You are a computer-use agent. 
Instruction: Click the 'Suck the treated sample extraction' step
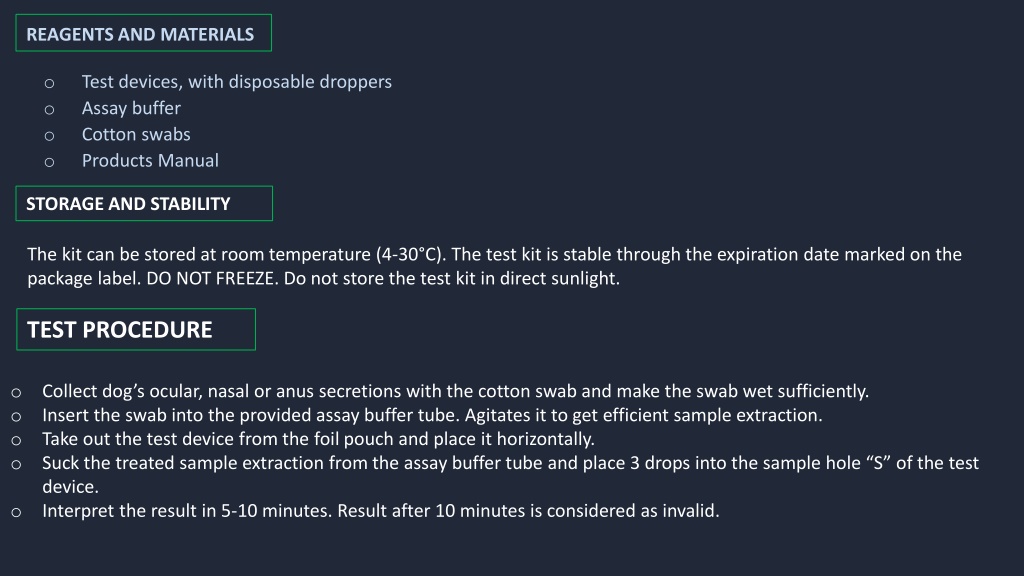(x=511, y=475)
